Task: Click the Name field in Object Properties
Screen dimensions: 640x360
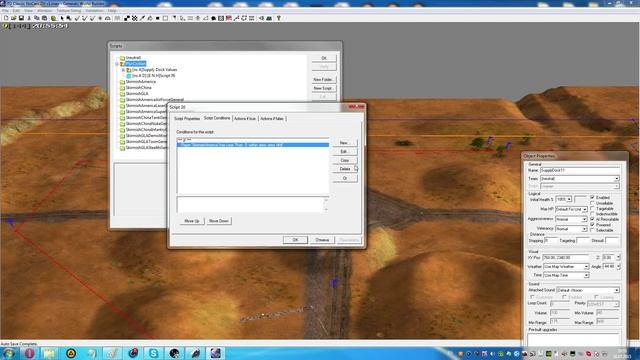Action: click(x=579, y=170)
